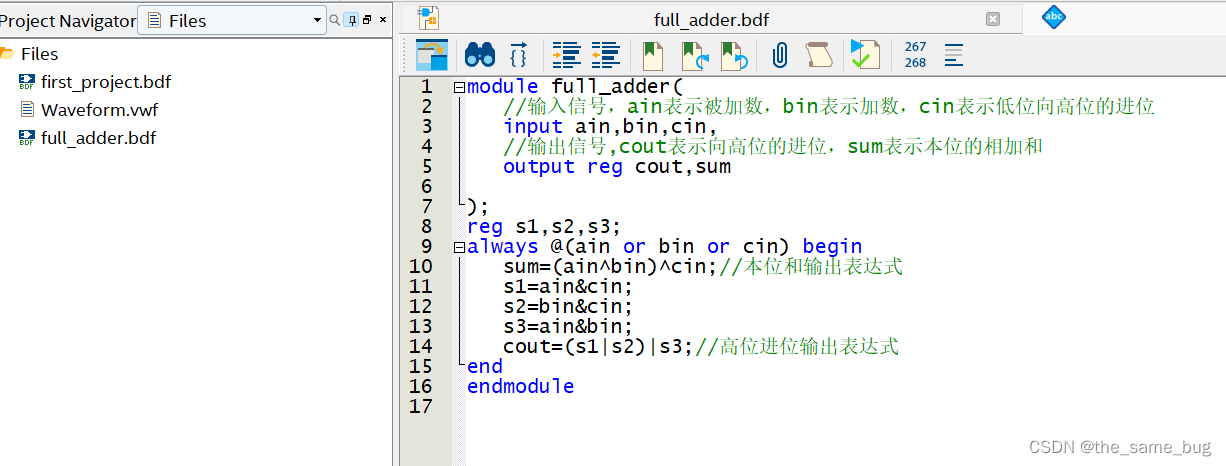Image resolution: width=1226 pixels, height=466 pixels.
Task: Click the find matching delimiter braces icon
Action: 519,54
